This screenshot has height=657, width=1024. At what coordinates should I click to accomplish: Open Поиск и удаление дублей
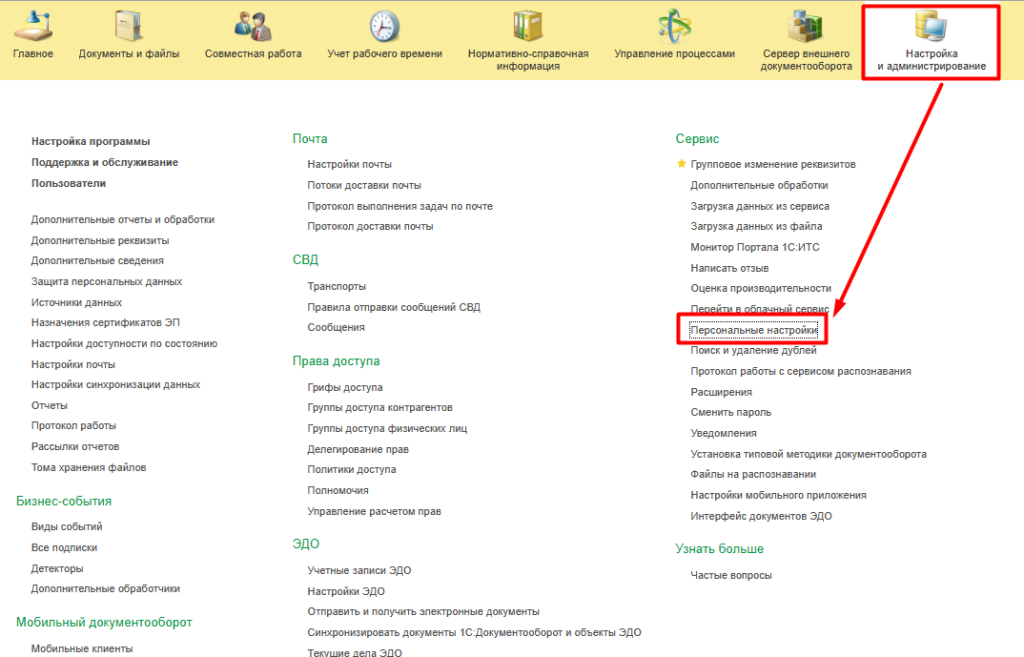tap(754, 350)
